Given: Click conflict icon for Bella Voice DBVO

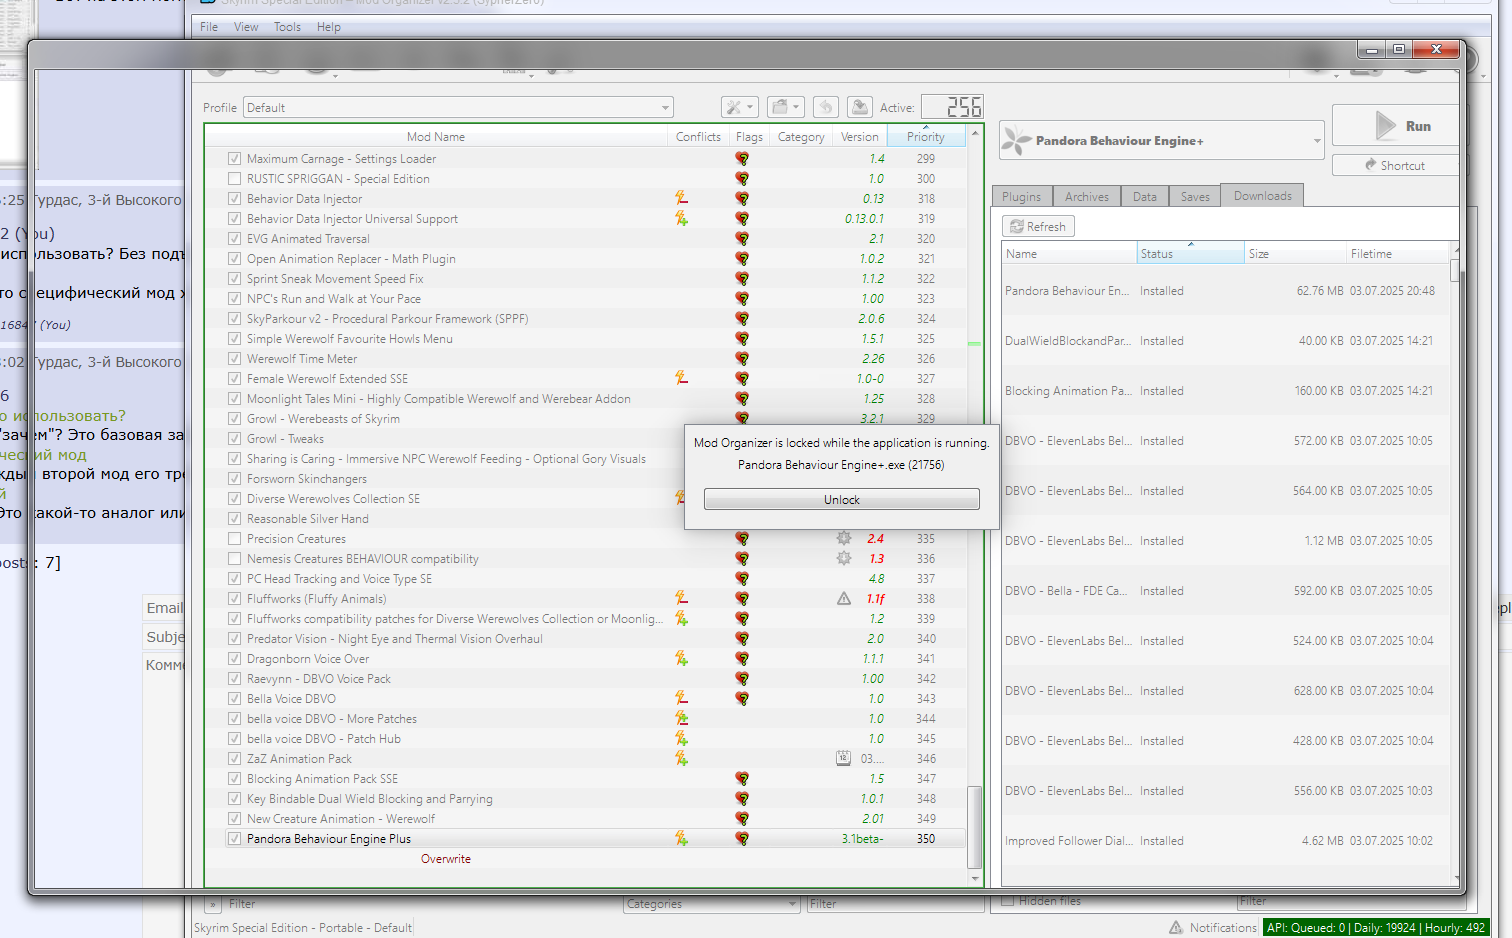Looking at the screenshot, I should pyautogui.click(x=681, y=698).
